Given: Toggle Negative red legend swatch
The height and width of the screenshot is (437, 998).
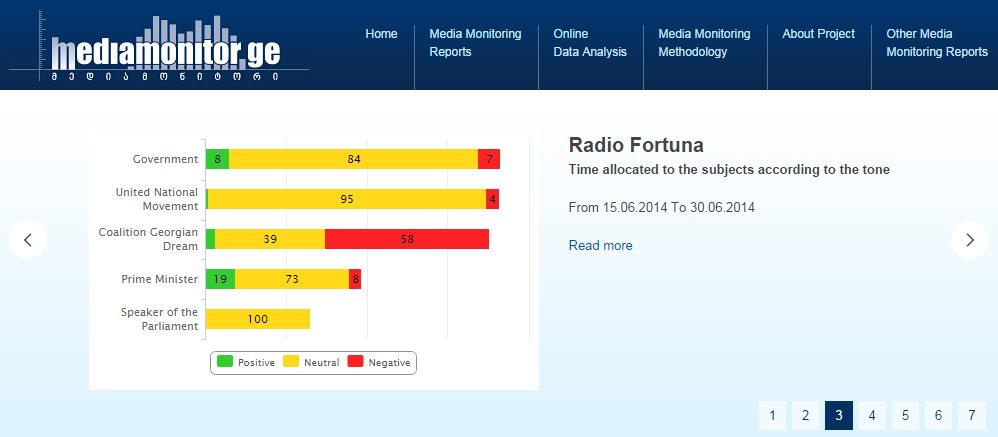Looking at the screenshot, I should (355, 362).
